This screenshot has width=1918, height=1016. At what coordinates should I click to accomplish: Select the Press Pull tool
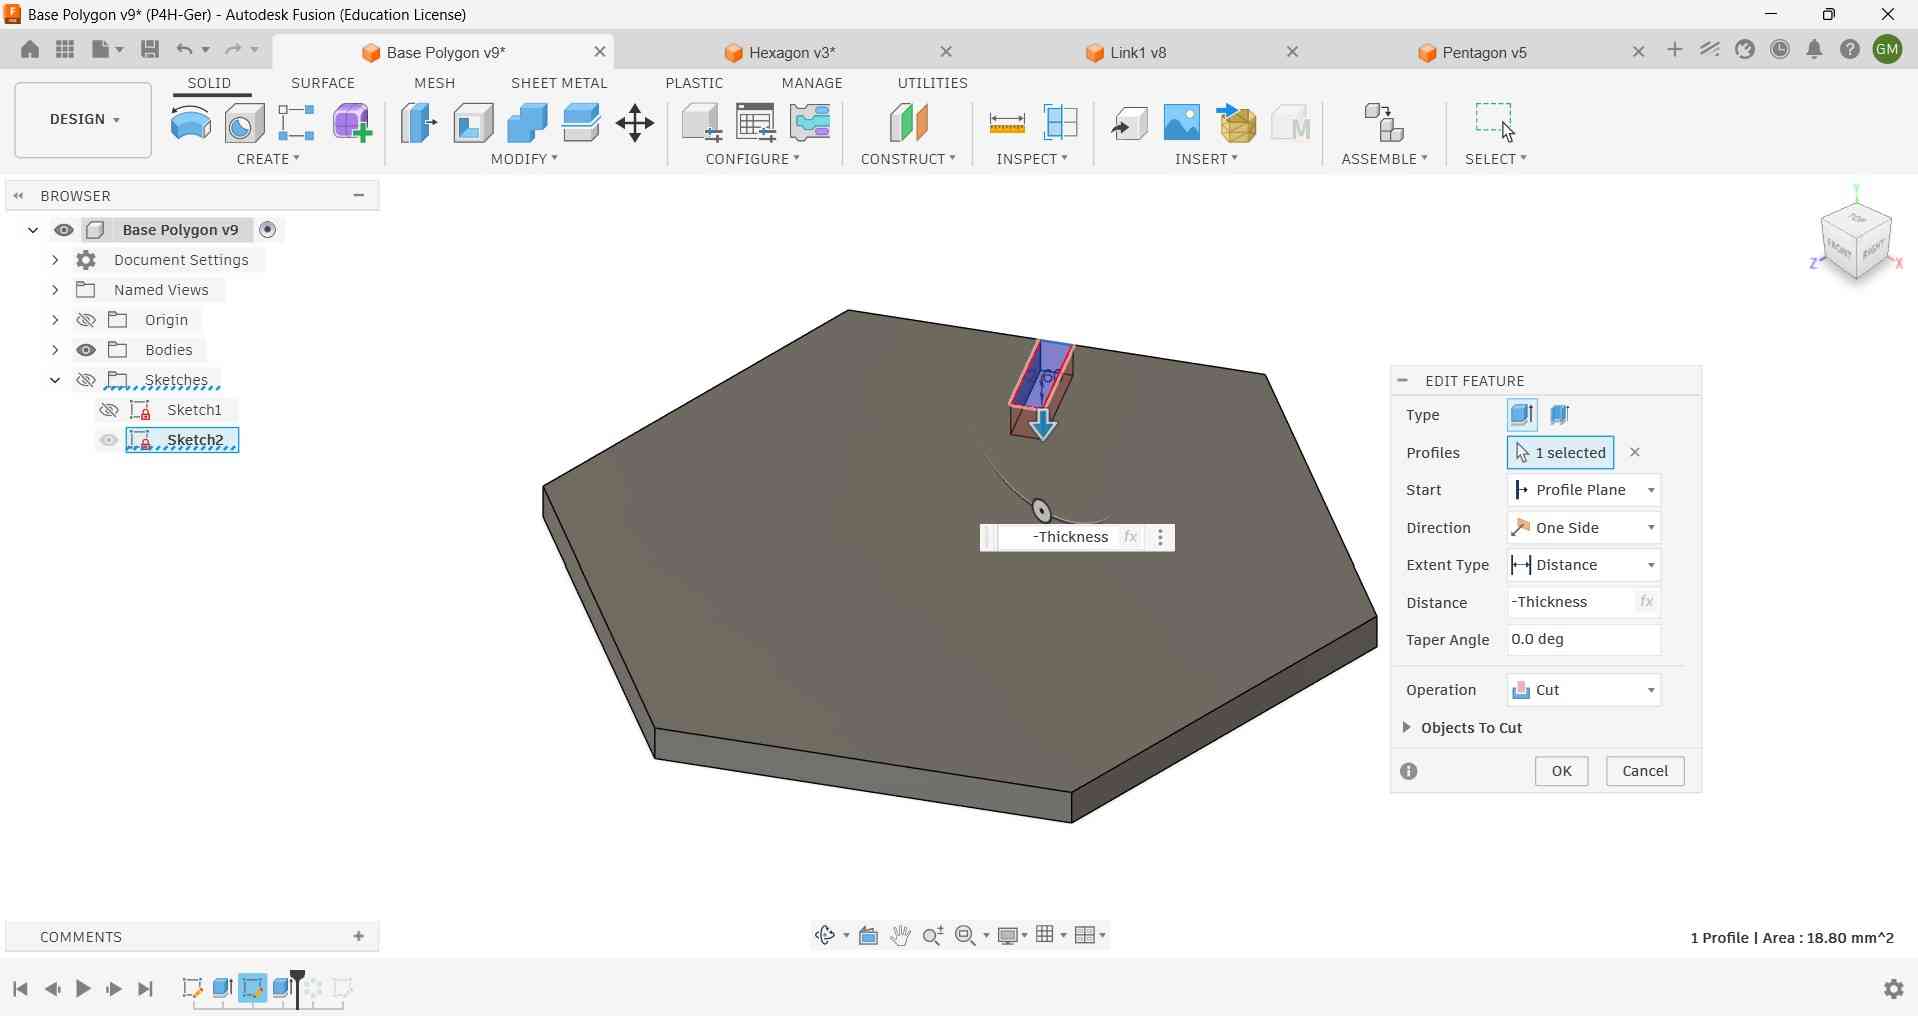419,123
